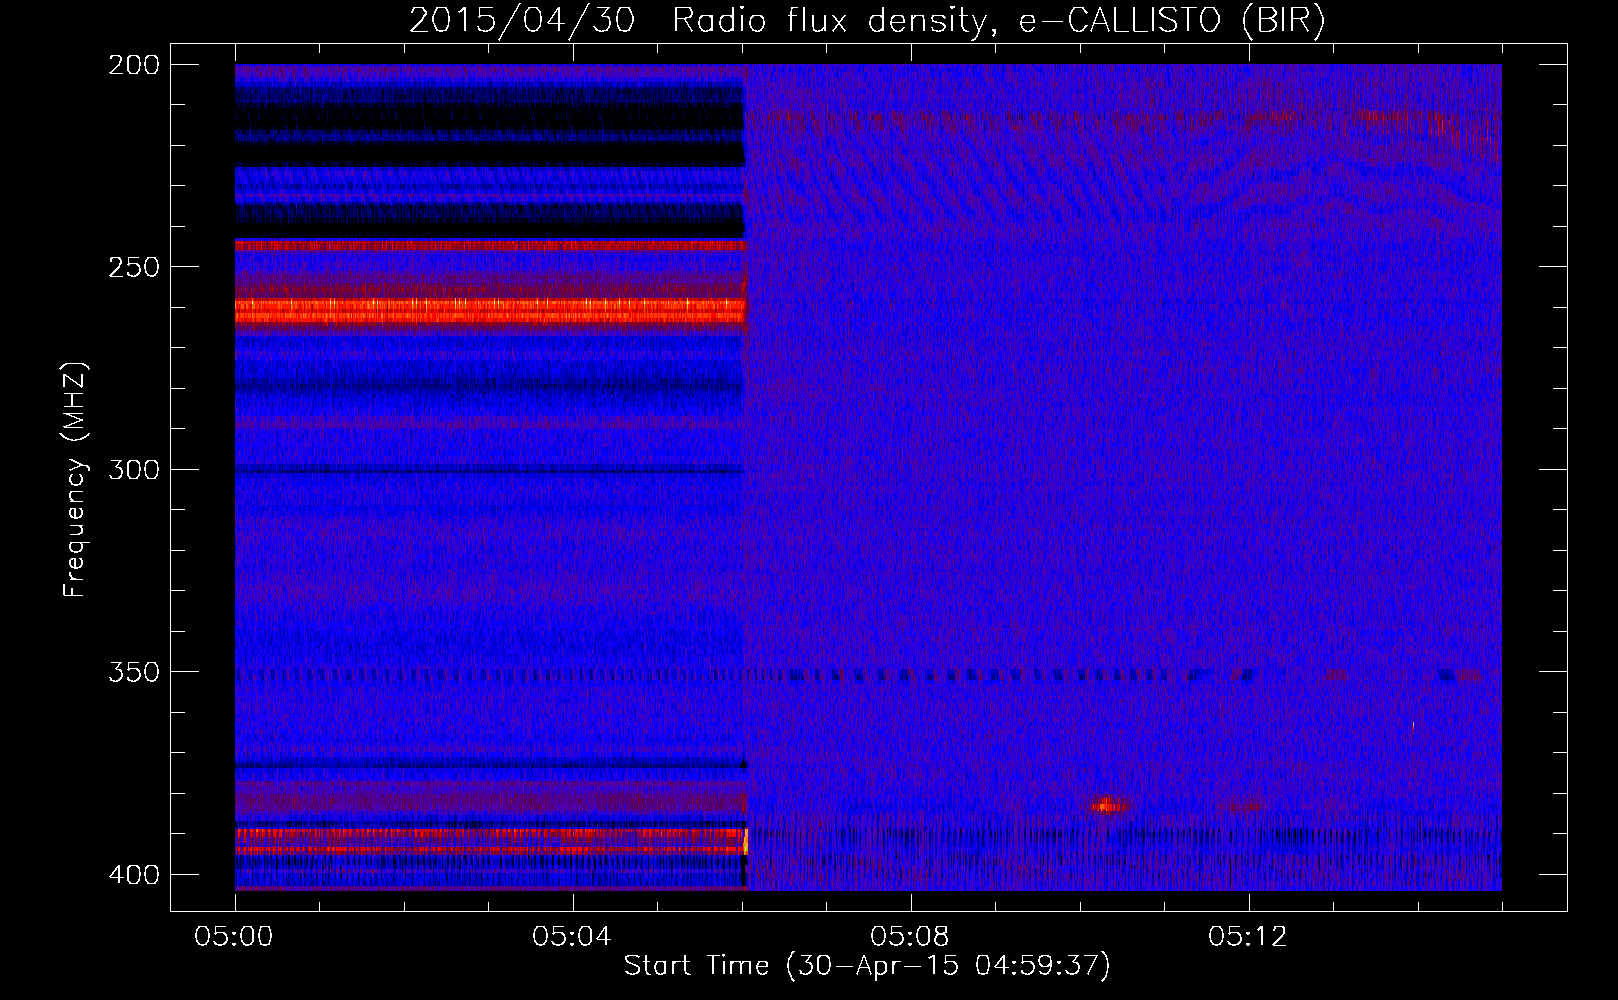Click the 'Start Time (30-Apr-15 04:59:37)' label

click(x=867, y=966)
